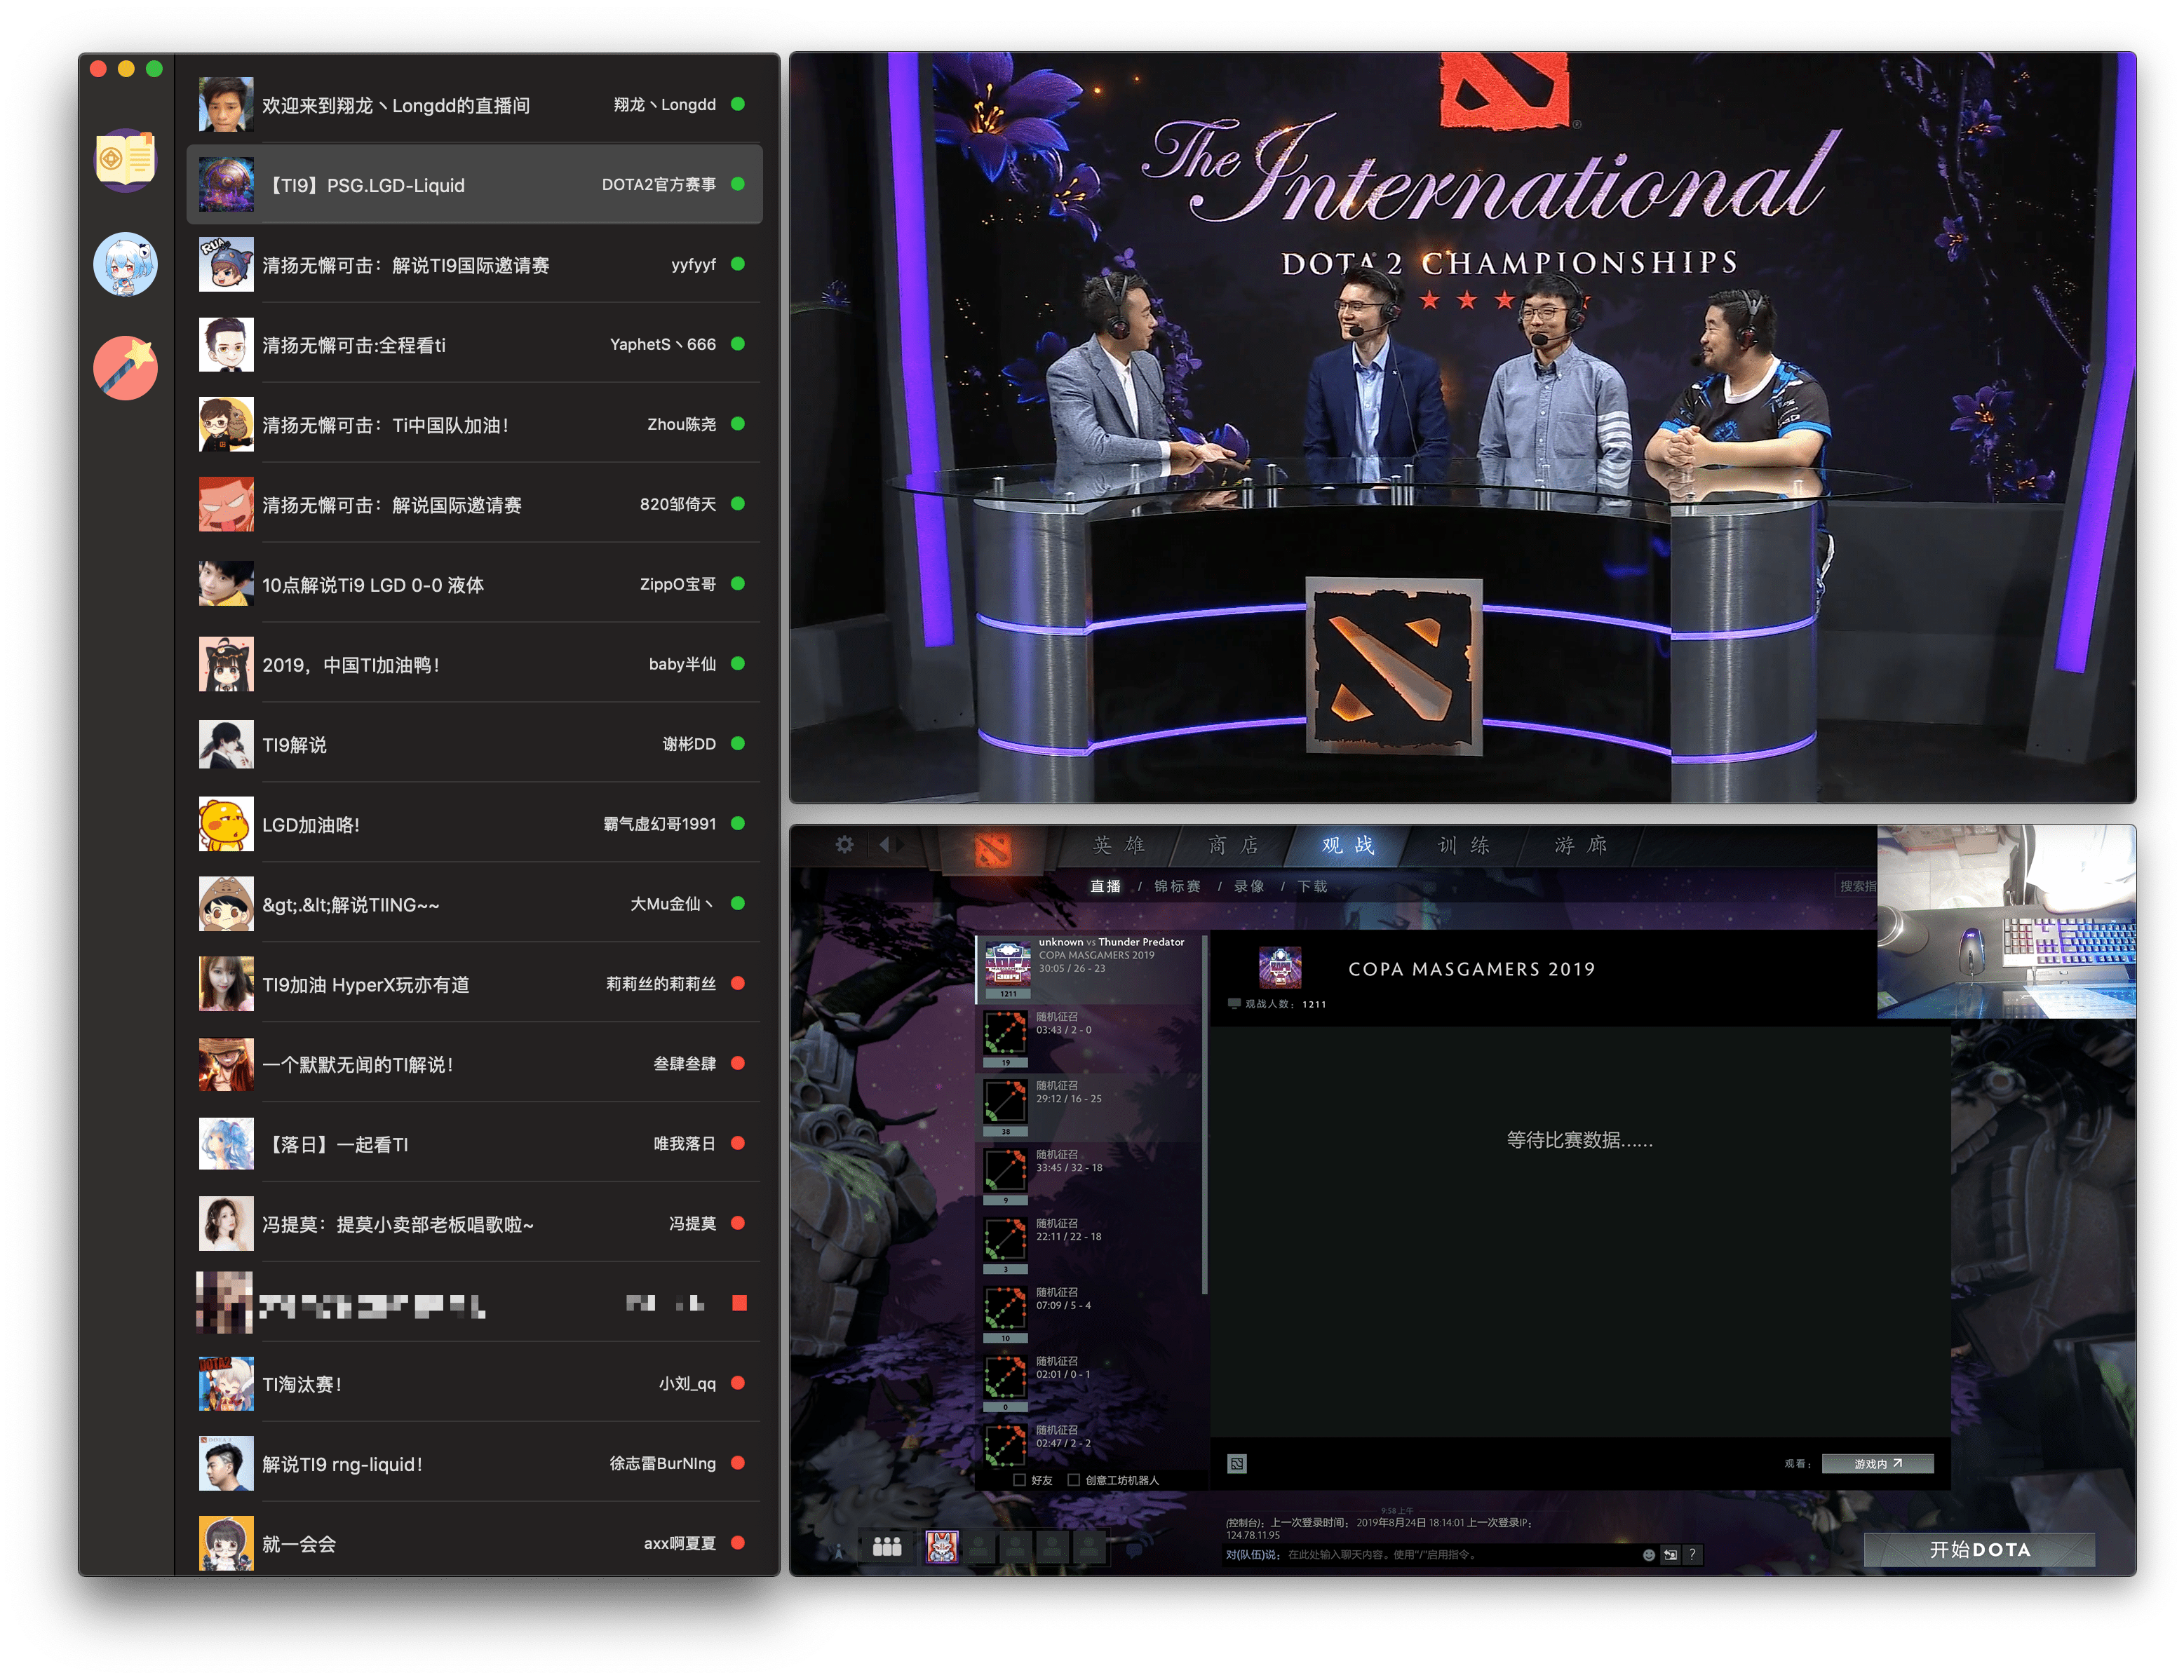
Task: Select the 随机征召 match at 29:12 / 16 - 25
Action: point(1088,1108)
